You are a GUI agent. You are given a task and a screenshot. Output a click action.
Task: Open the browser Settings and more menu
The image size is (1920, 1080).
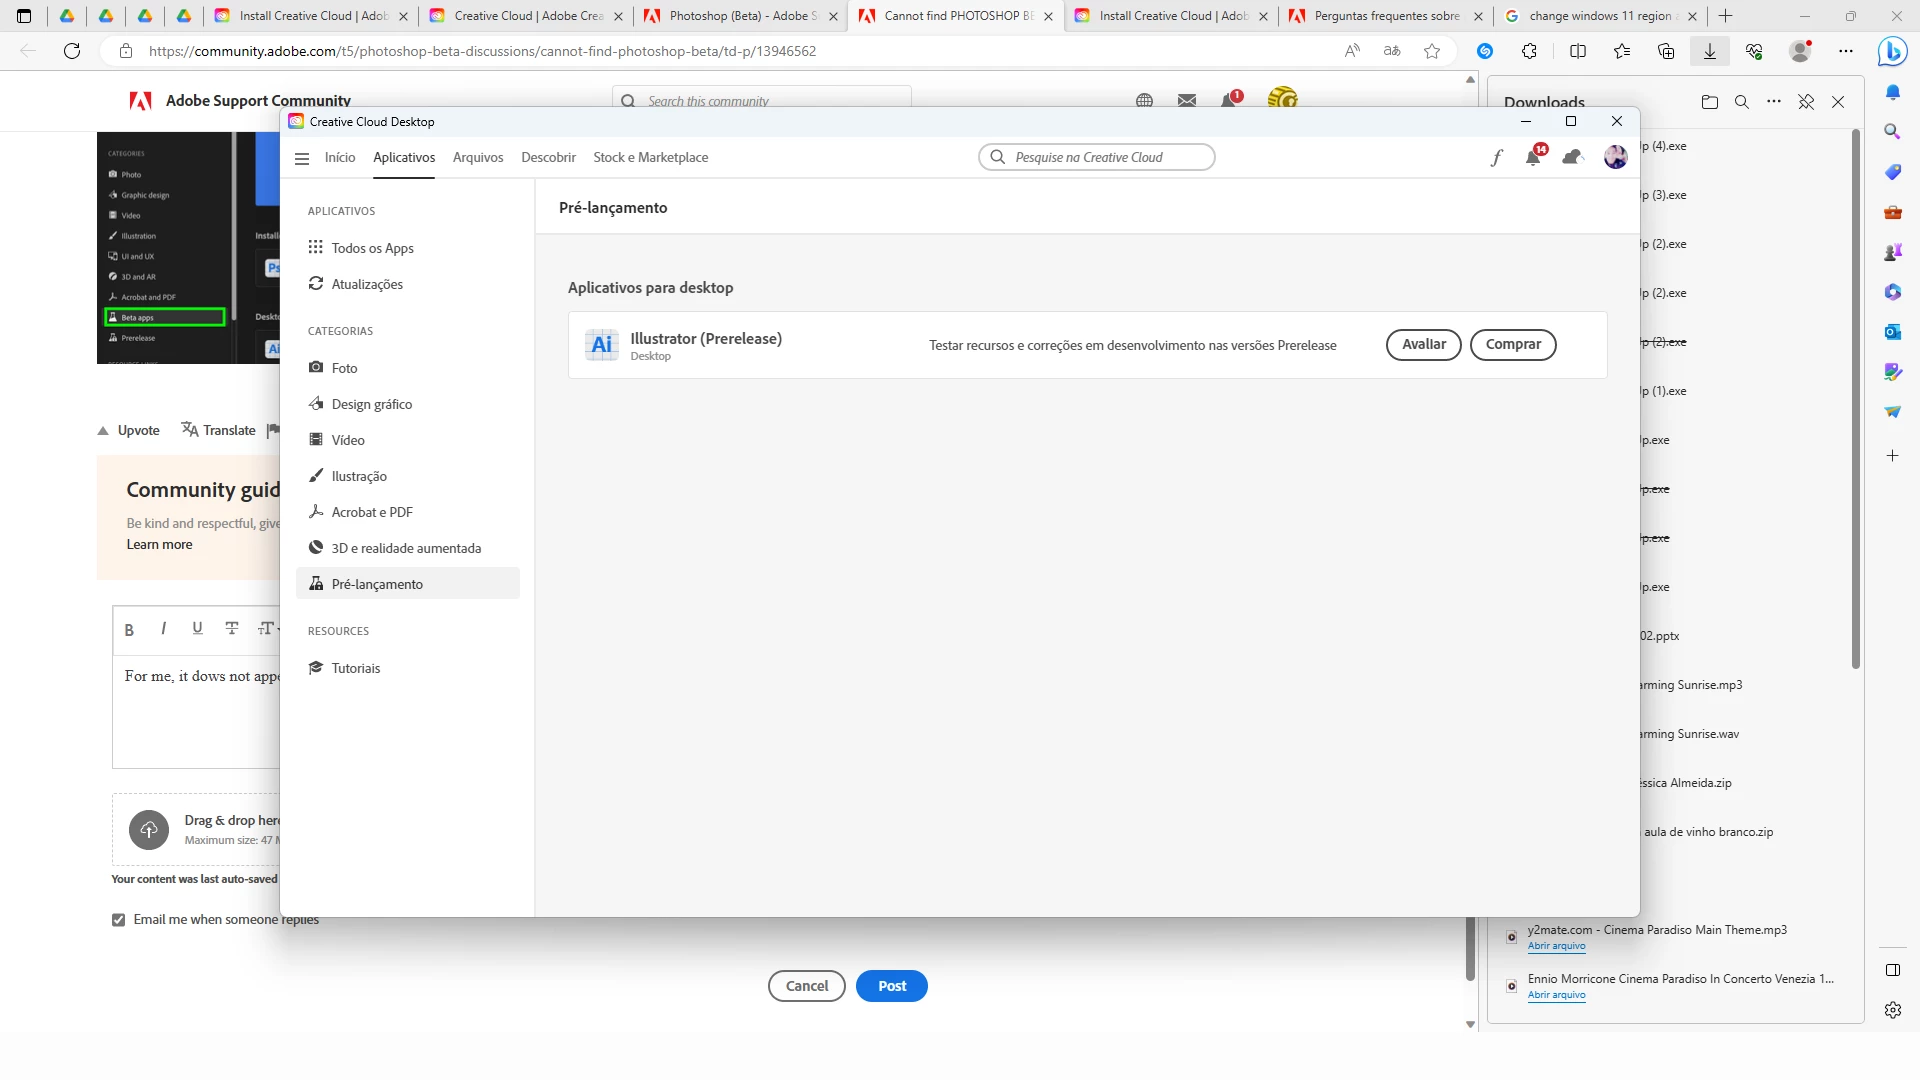point(1846,51)
